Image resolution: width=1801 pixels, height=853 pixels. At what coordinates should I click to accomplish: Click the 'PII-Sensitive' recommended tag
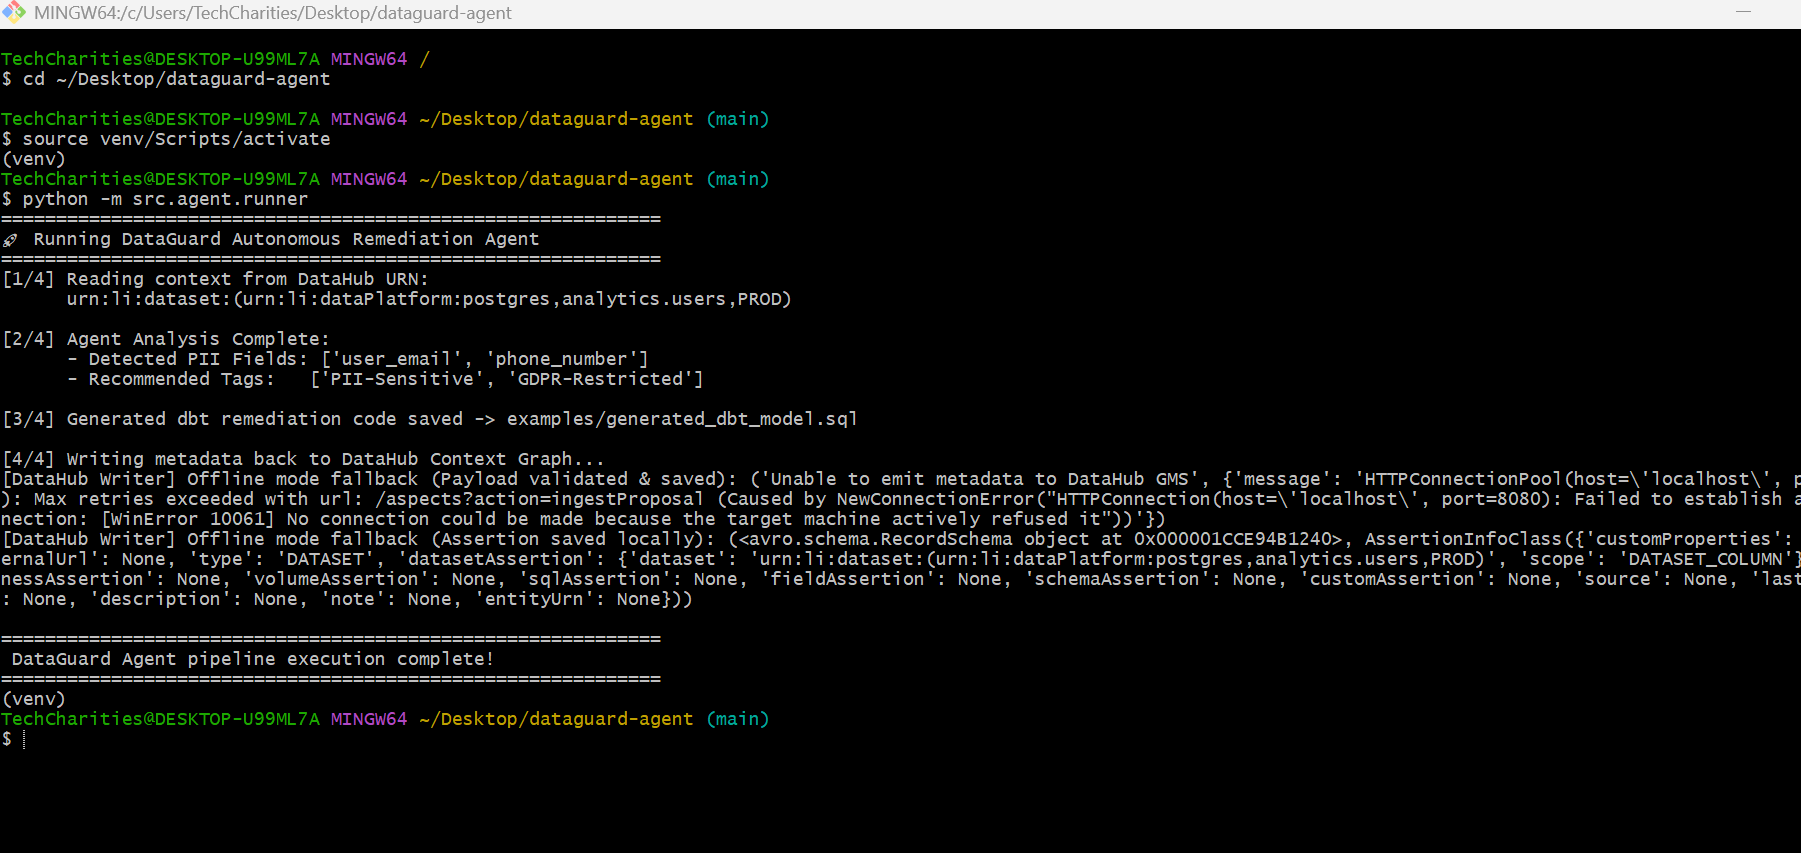402,379
